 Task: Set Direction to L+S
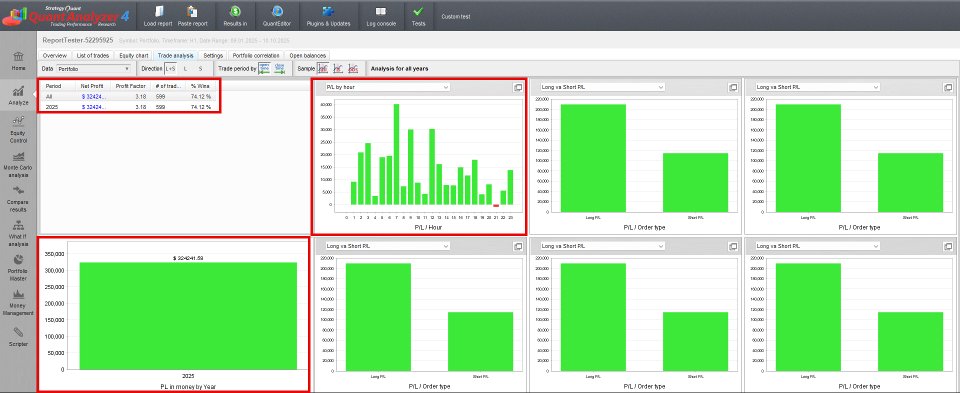click(170, 69)
